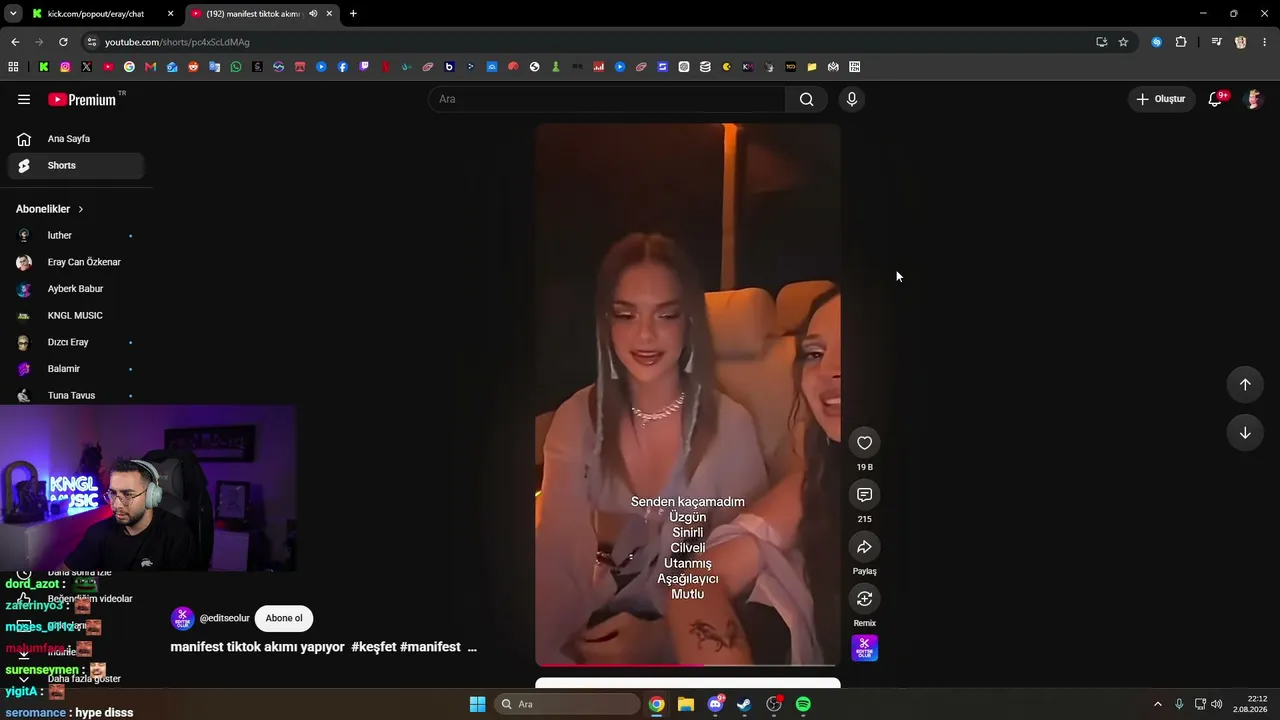Viewport: 1280px width, 720px height.
Task: Open the Twitch bookmark
Action: coord(364,67)
